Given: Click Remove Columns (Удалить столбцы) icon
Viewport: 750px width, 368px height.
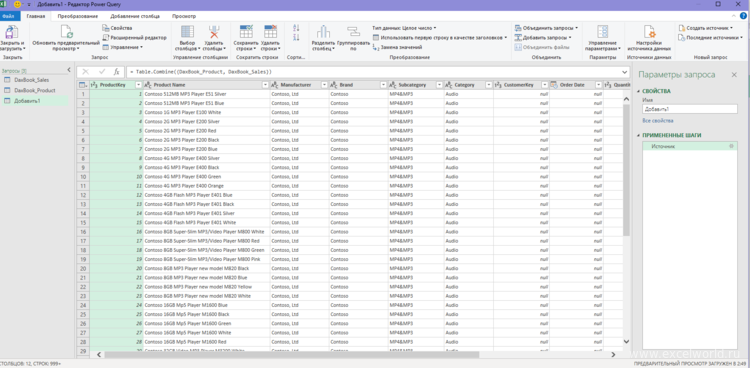Looking at the screenshot, I should 214,32.
